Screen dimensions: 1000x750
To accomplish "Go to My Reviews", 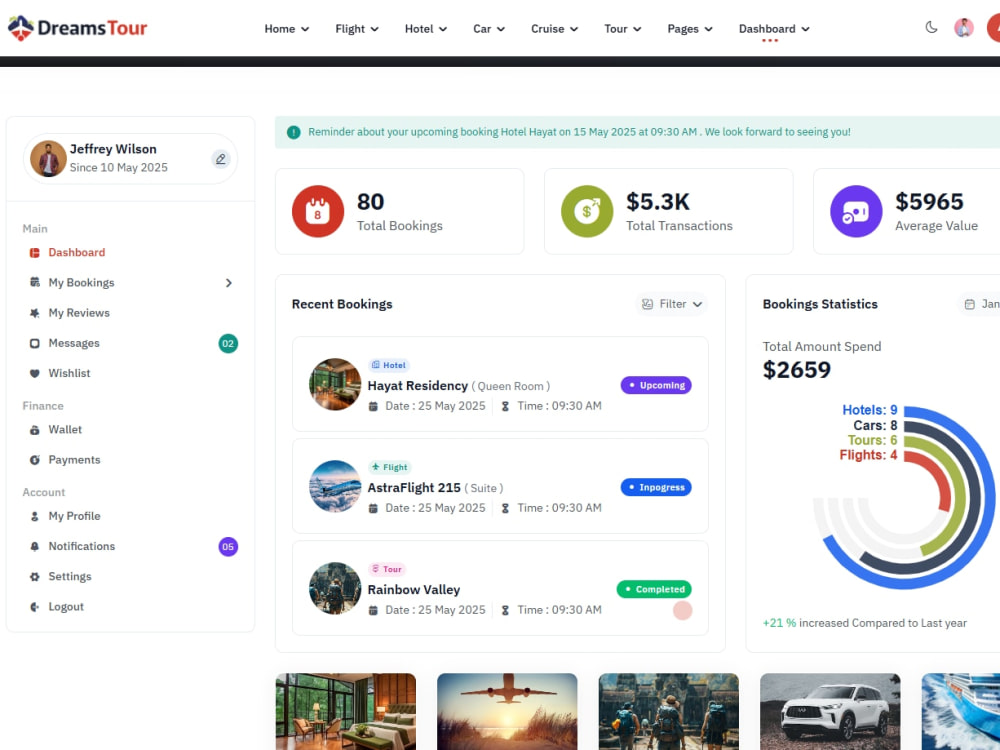I will tap(79, 313).
